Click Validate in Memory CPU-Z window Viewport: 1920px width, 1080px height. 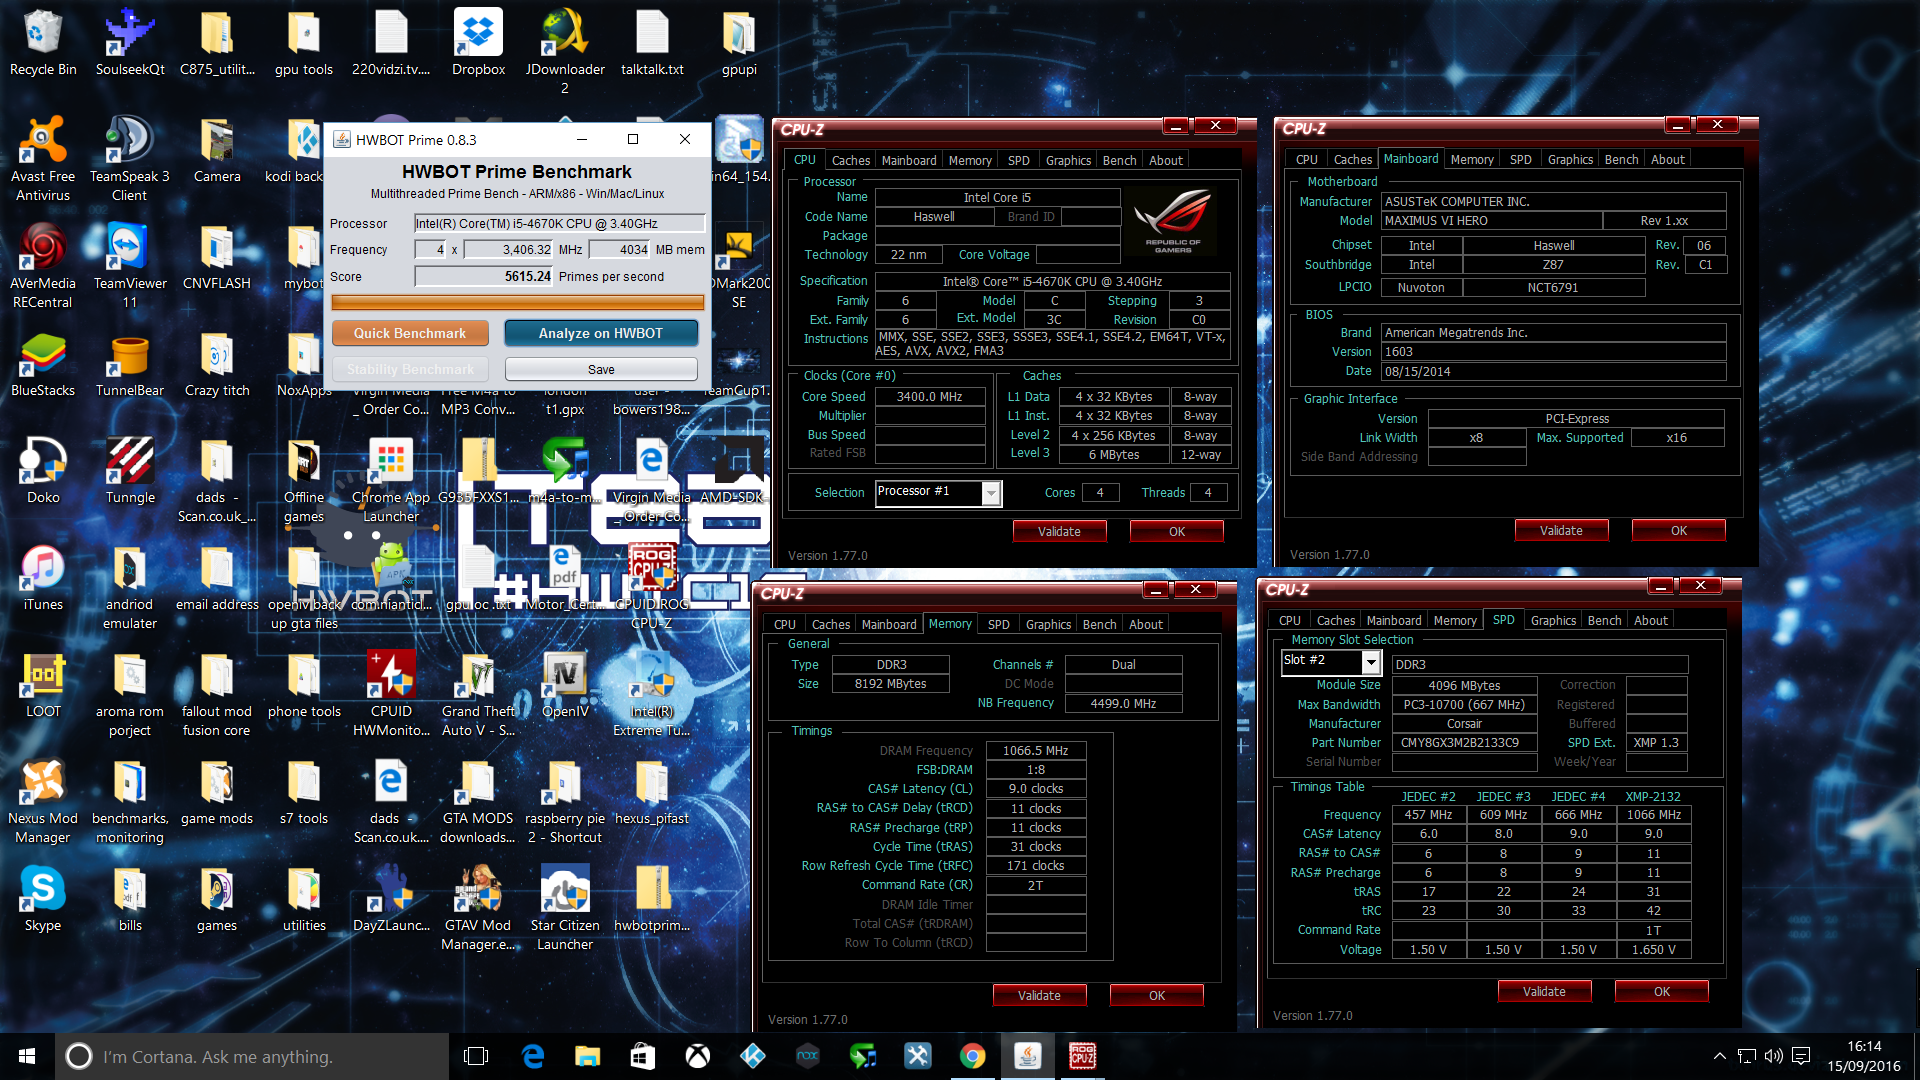tap(1039, 995)
